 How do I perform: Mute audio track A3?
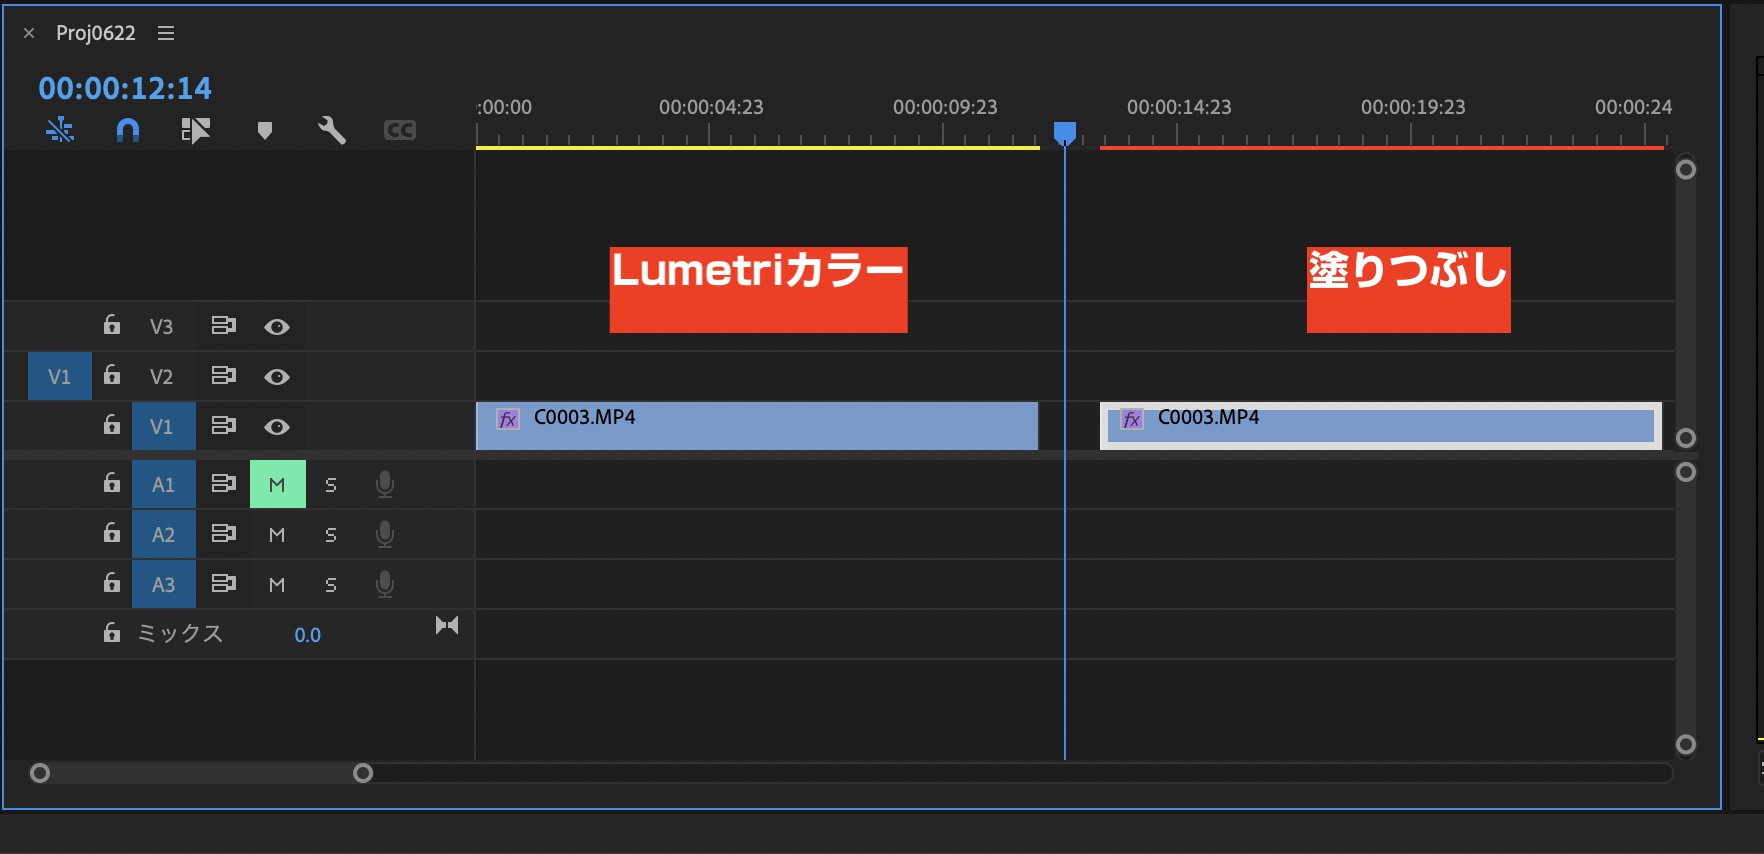[277, 585]
